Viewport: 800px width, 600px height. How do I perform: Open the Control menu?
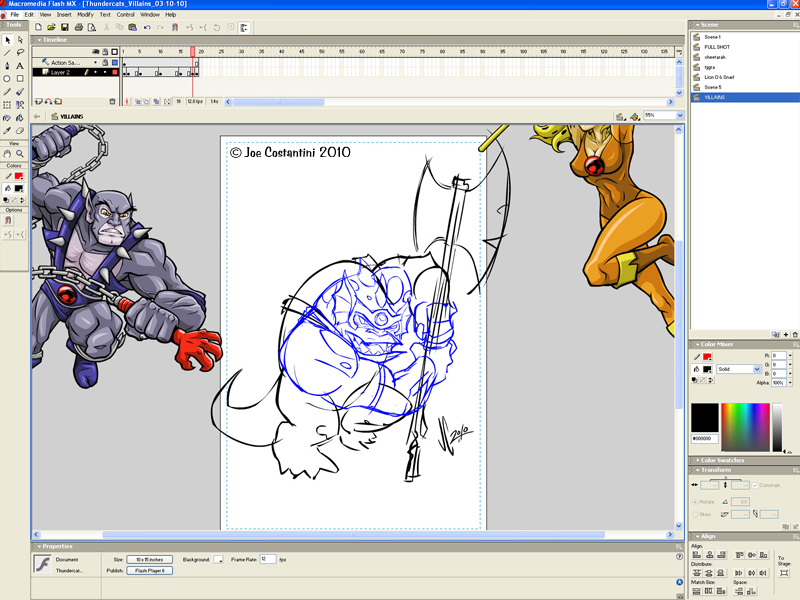tap(126, 15)
